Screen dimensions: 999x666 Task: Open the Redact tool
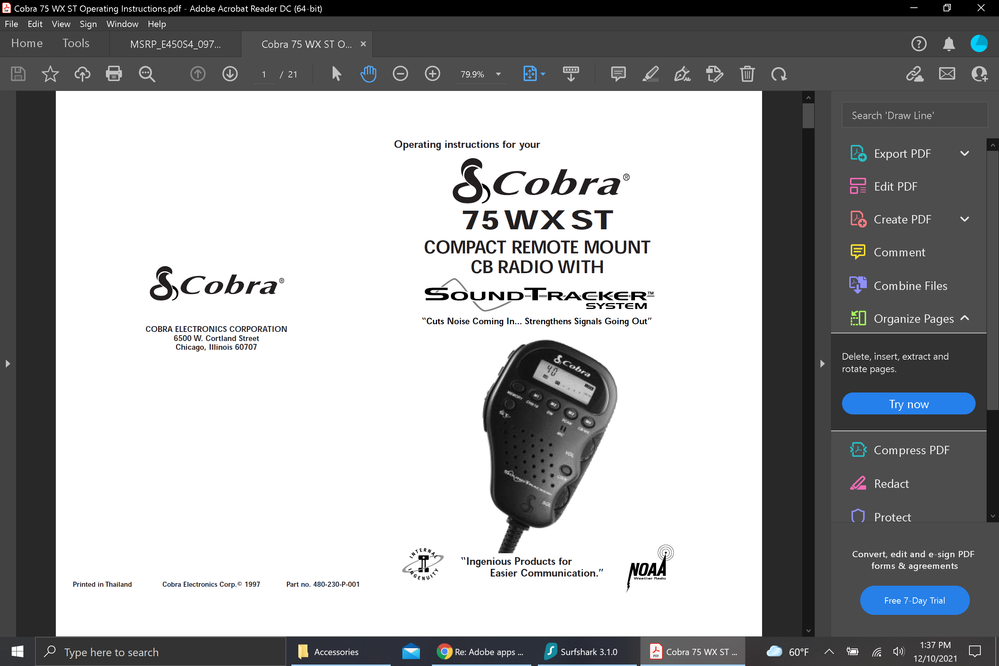tap(891, 484)
